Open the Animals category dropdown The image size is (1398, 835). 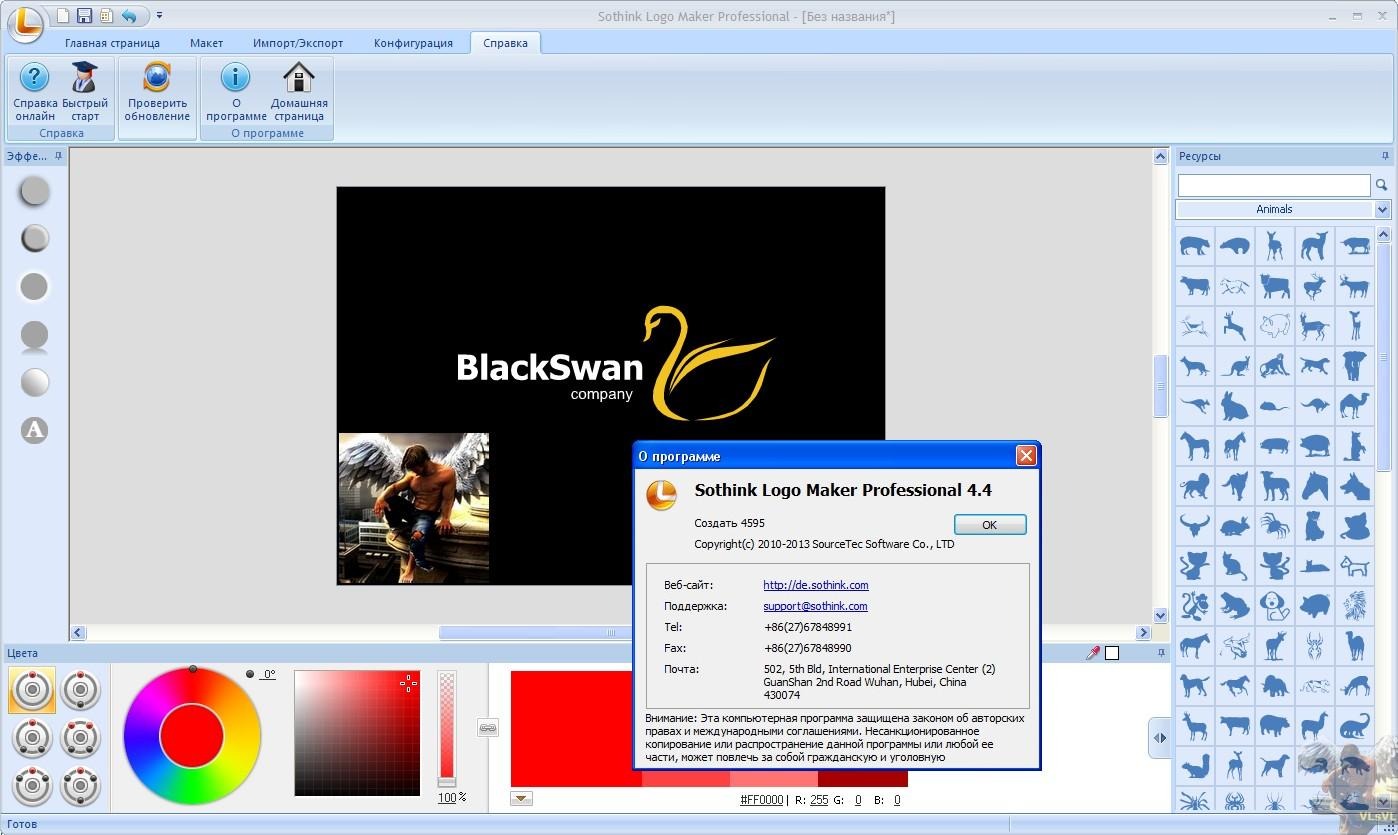point(1383,209)
